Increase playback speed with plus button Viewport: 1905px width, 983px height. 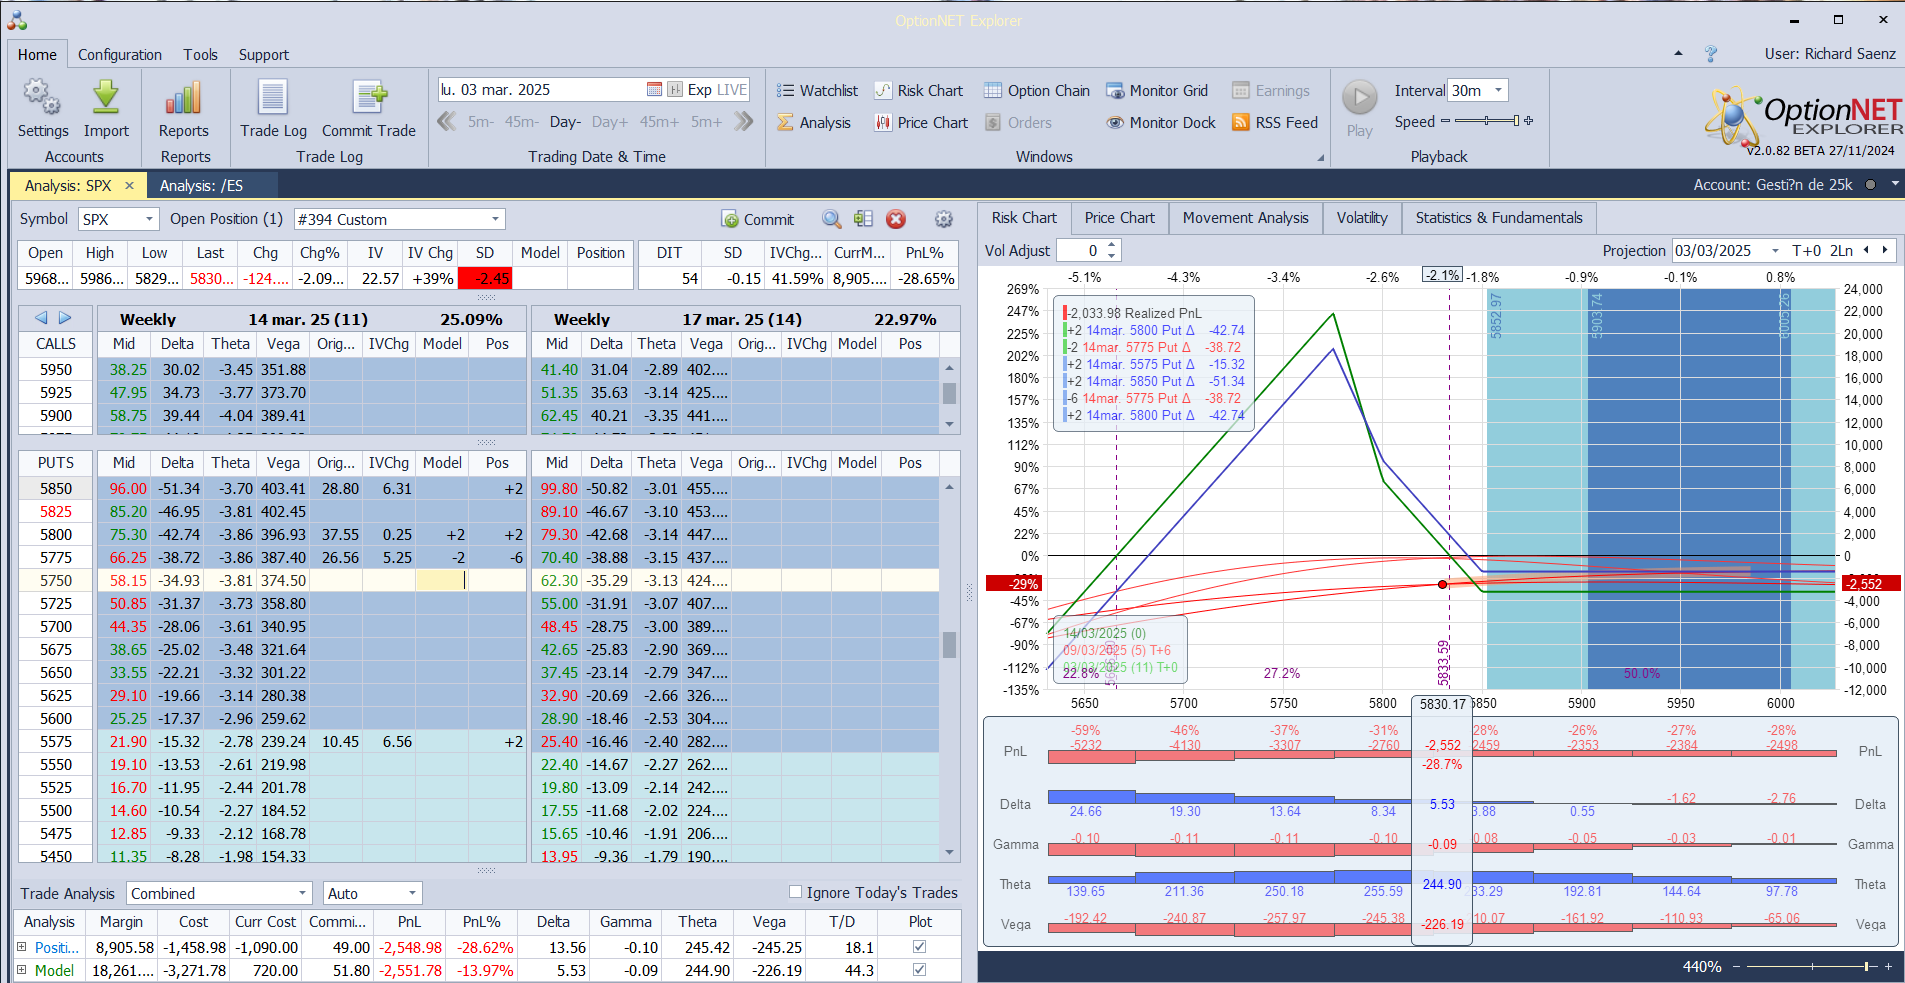point(1528,121)
